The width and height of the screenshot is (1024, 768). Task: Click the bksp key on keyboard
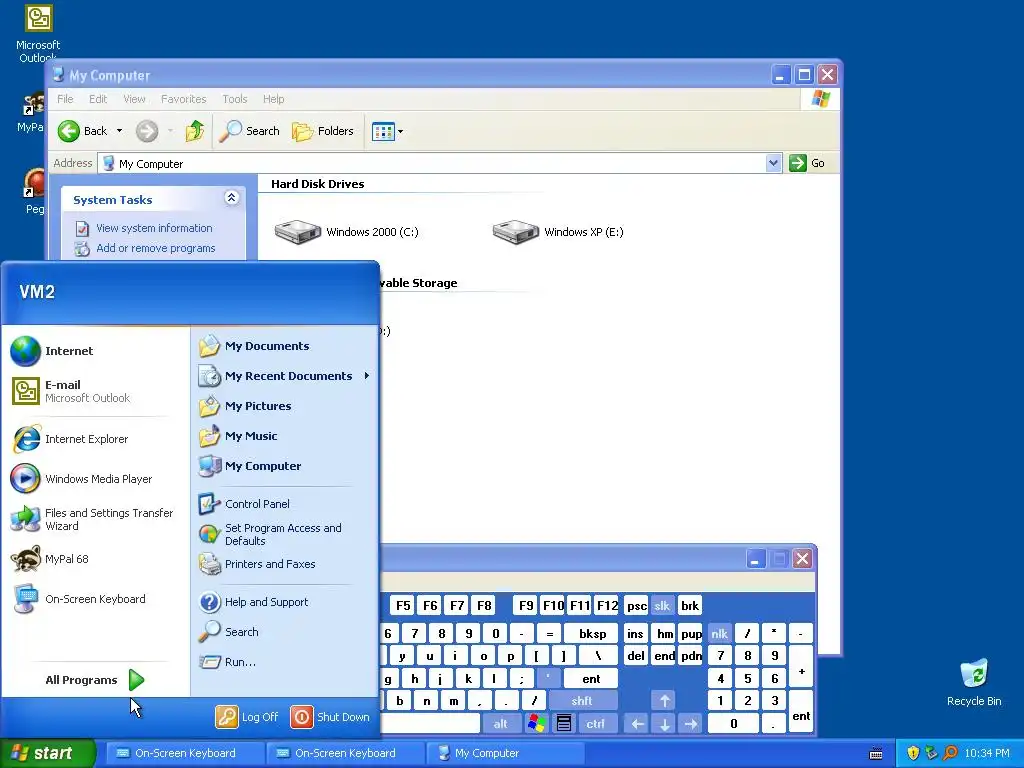click(x=592, y=633)
